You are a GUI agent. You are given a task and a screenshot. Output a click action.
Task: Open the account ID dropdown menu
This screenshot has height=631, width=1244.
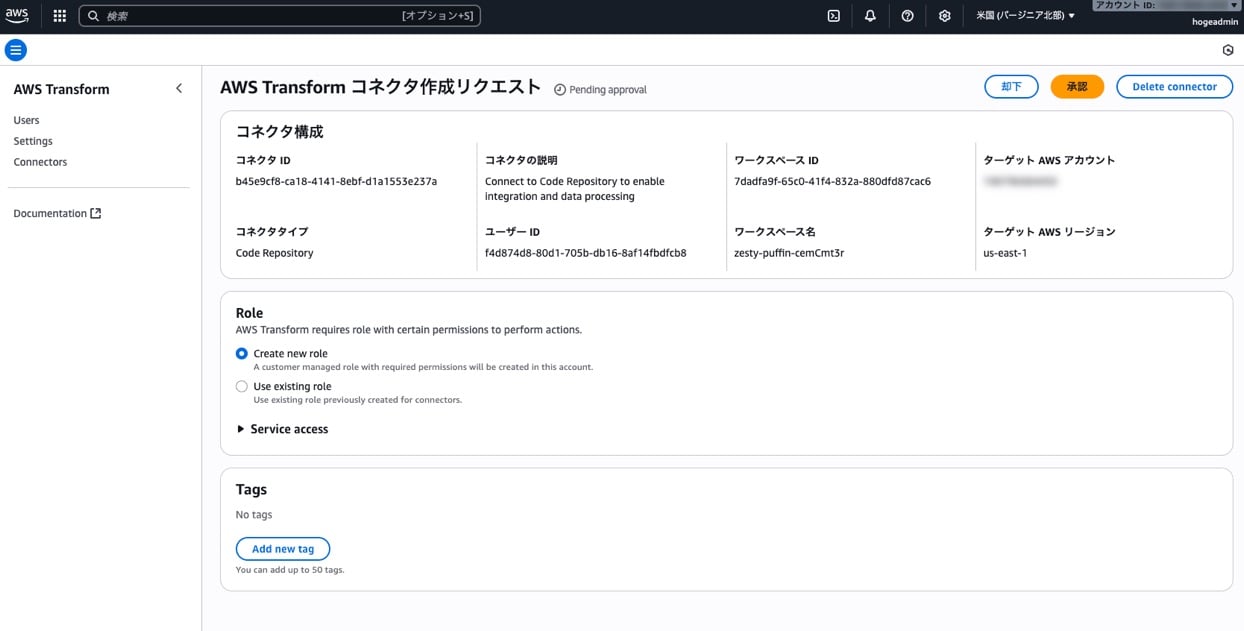pos(1166,5)
